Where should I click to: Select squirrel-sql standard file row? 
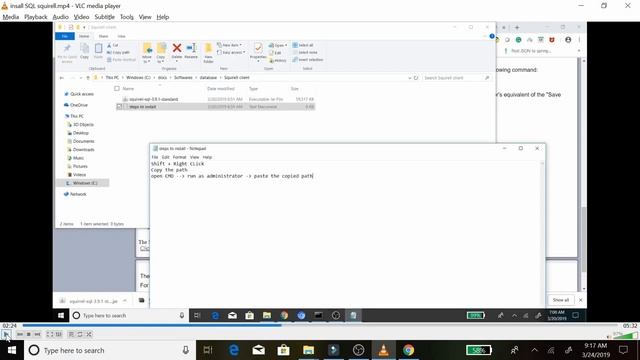(215, 99)
